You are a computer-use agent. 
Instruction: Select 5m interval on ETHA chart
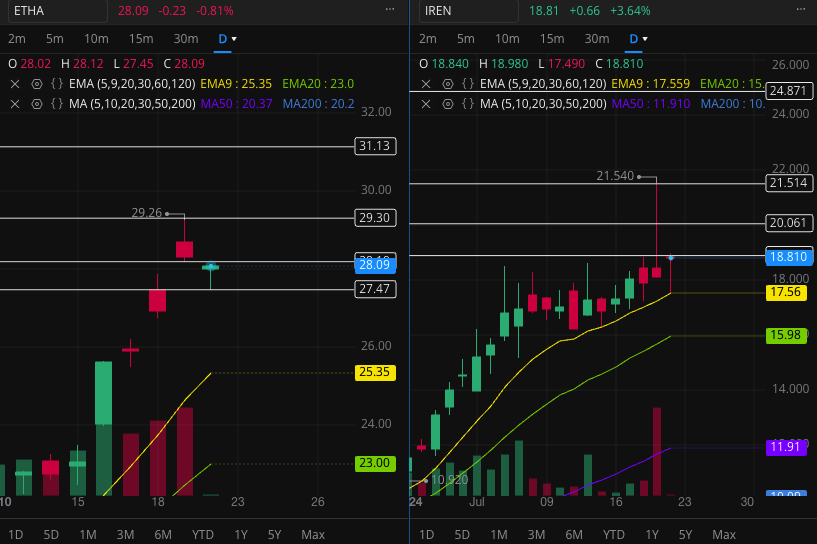(x=55, y=39)
